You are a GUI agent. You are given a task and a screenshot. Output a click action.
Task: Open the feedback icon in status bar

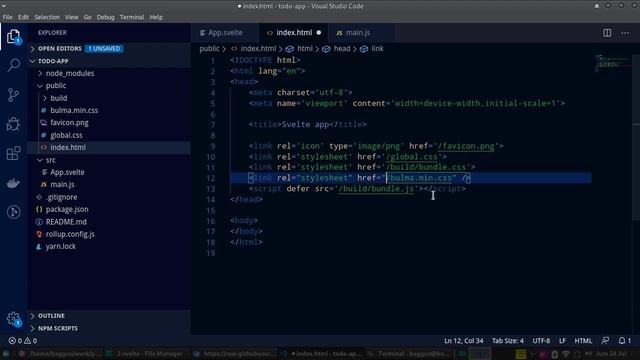coord(605,340)
